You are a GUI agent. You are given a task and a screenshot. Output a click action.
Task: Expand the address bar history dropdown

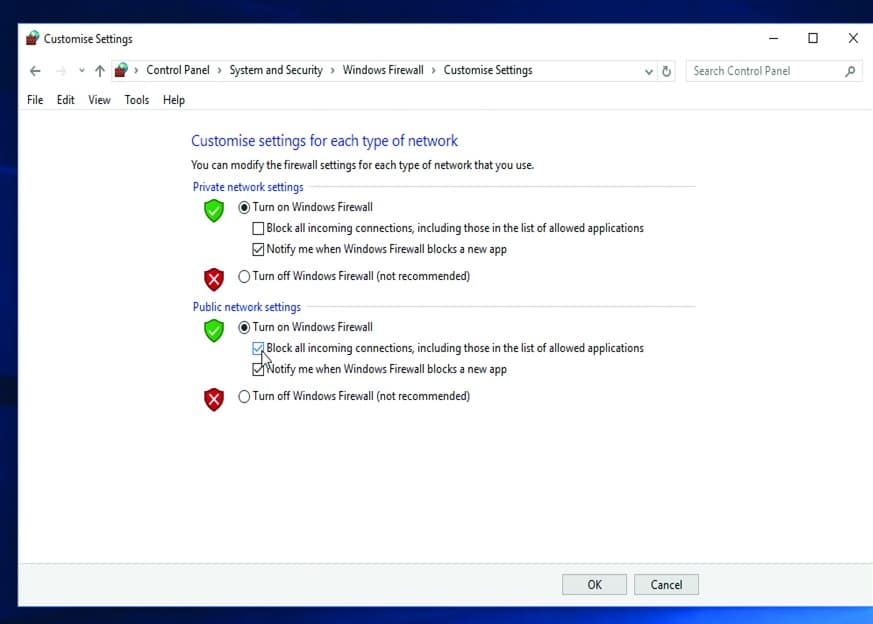pos(648,71)
